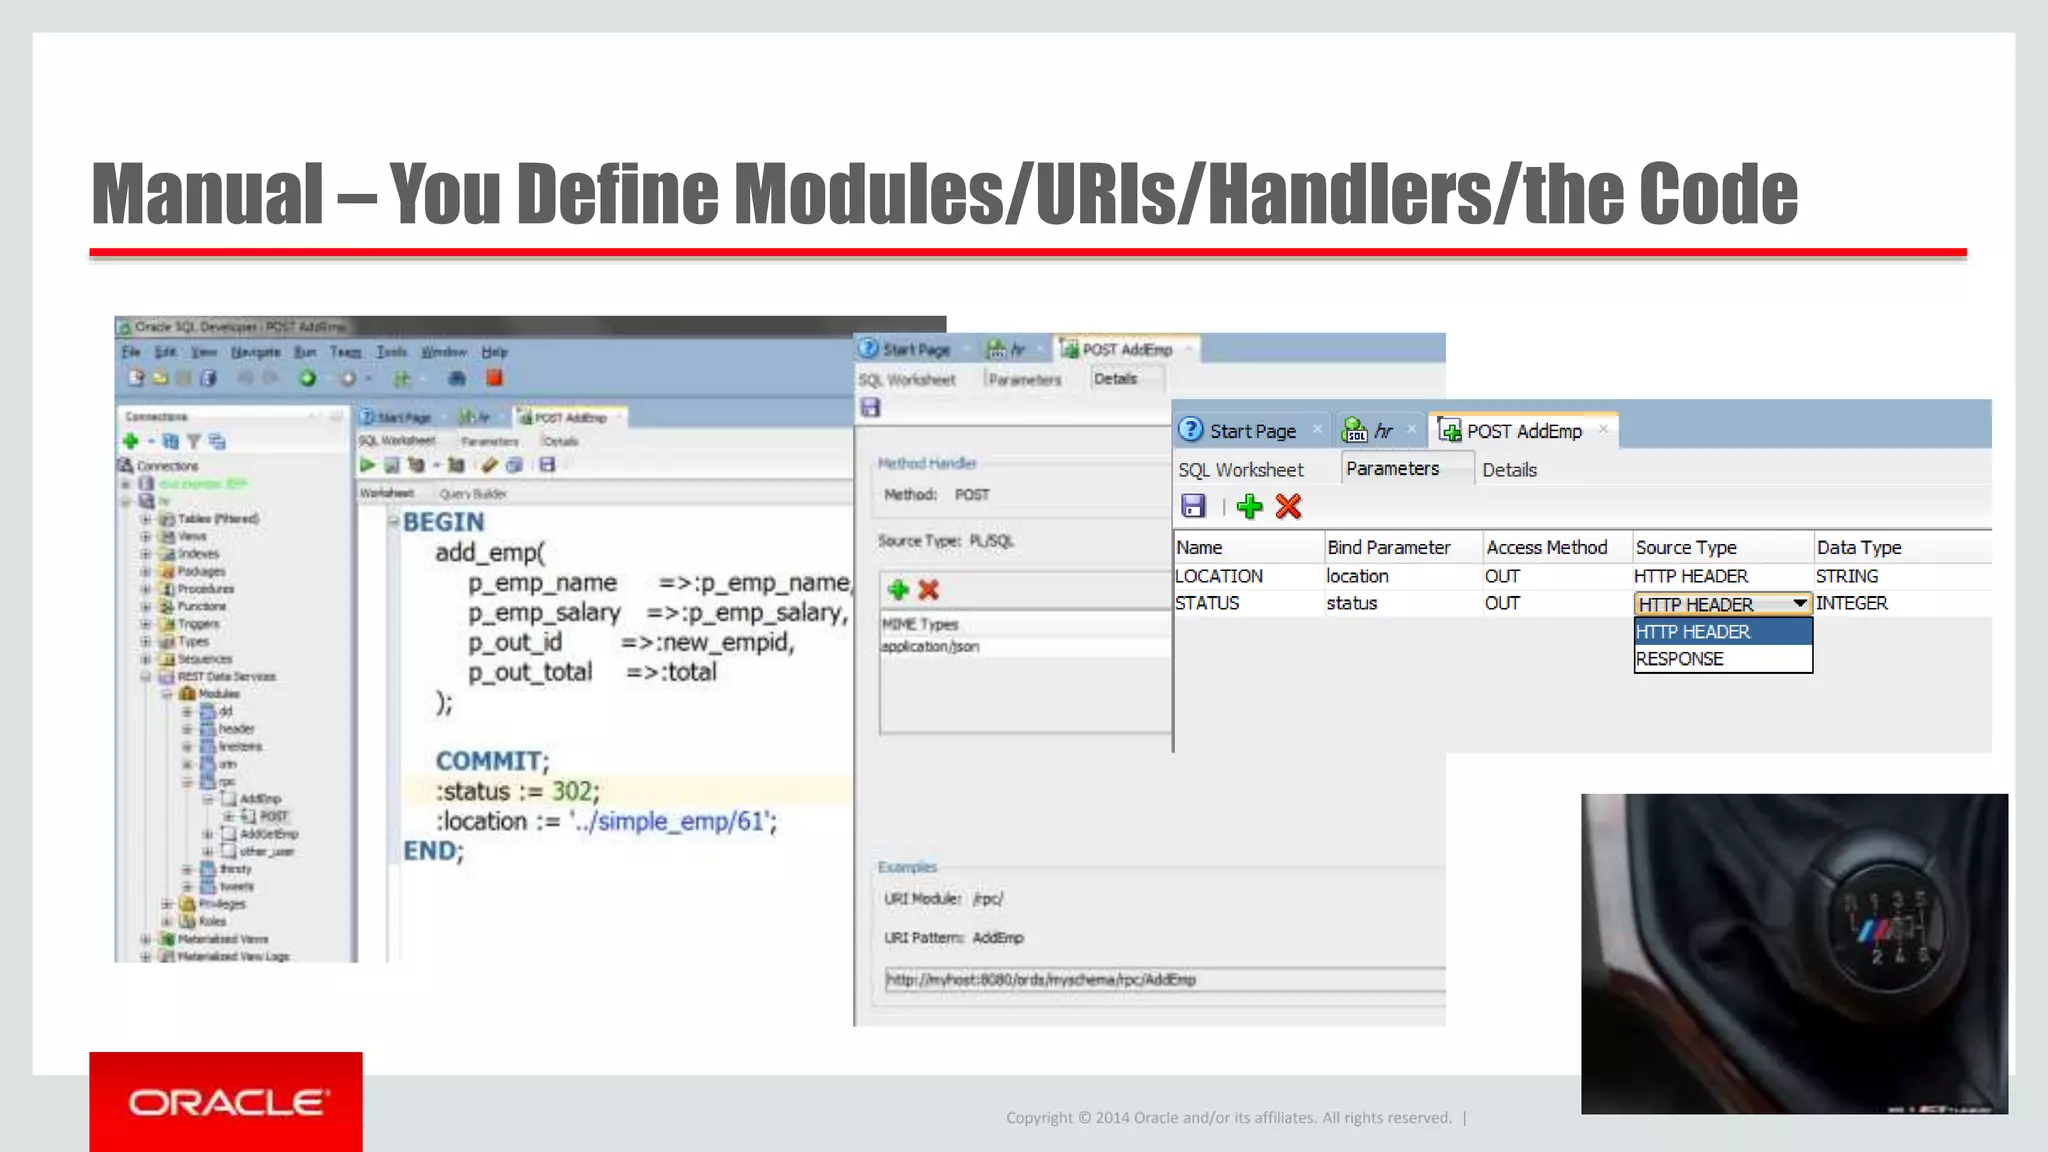Close the Start Page tab in front window
Image resolution: width=2048 pixels, height=1152 pixels.
(1317, 429)
